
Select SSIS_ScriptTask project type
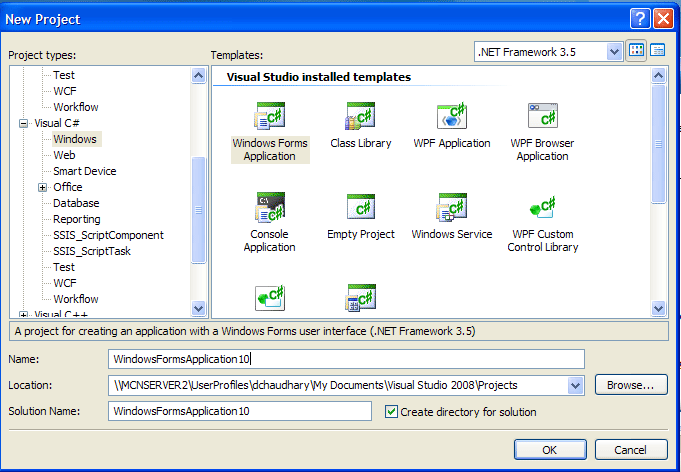pos(92,251)
